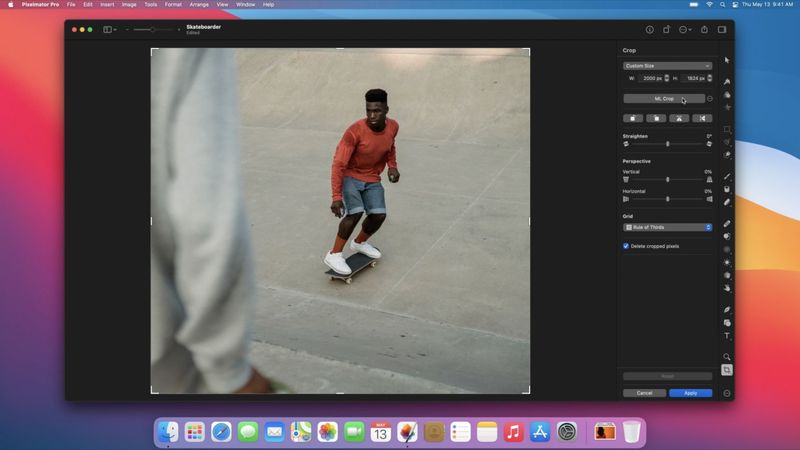Open the Image menu
The height and width of the screenshot is (450, 800).
click(129, 5)
